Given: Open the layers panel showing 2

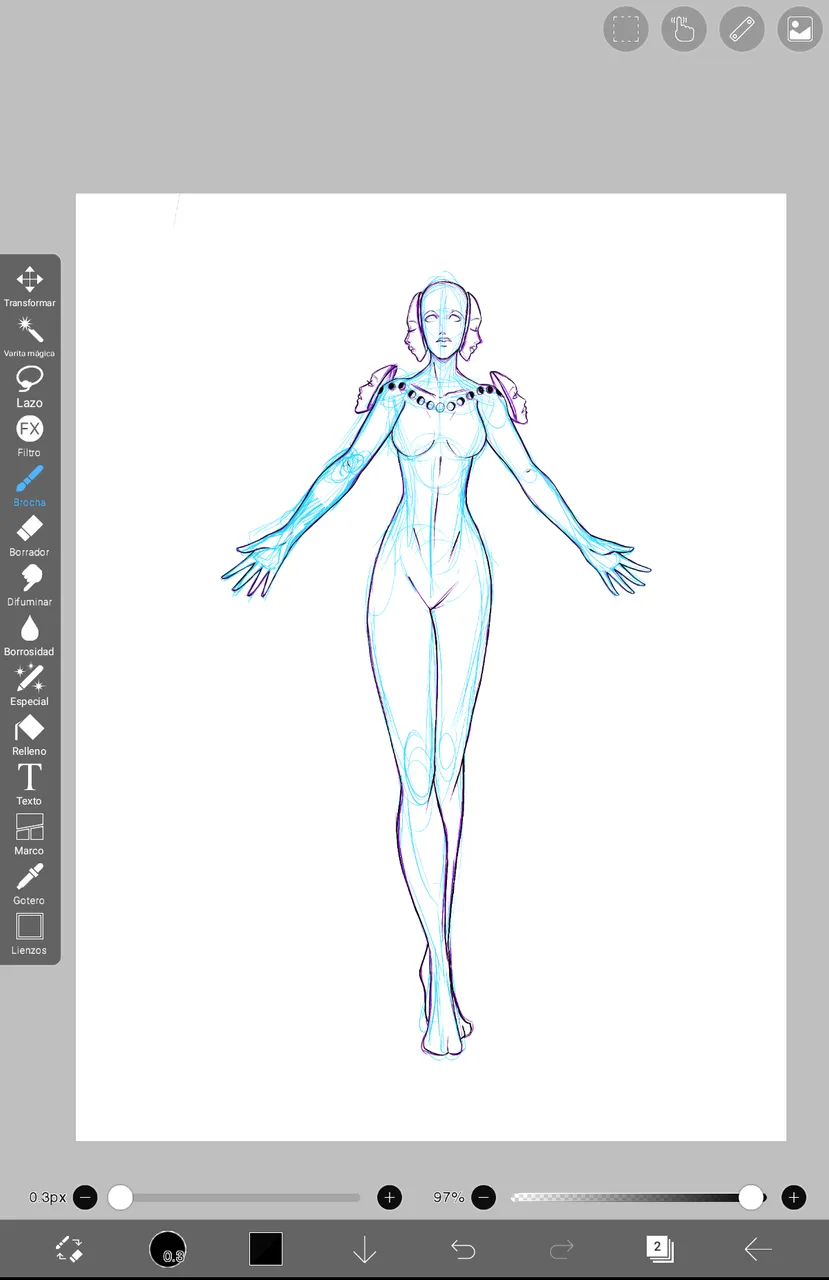Looking at the screenshot, I should 659,1248.
